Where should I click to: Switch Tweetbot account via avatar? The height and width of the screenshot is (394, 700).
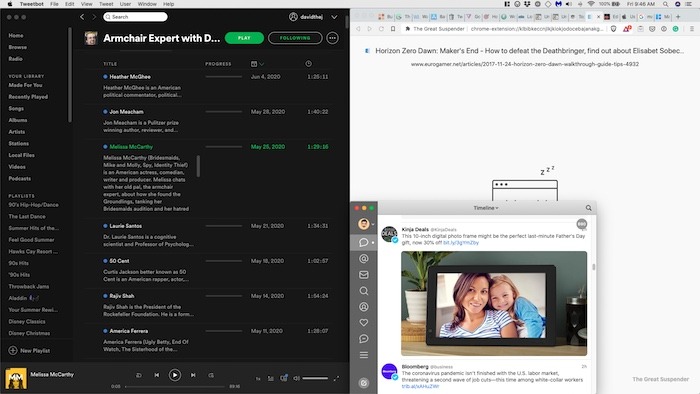364,224
